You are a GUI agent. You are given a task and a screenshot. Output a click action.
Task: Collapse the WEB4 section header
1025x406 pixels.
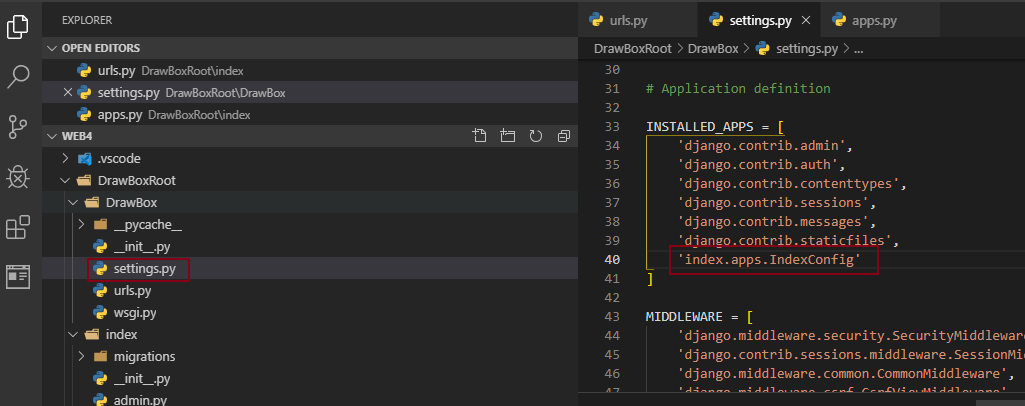[310, 136]
